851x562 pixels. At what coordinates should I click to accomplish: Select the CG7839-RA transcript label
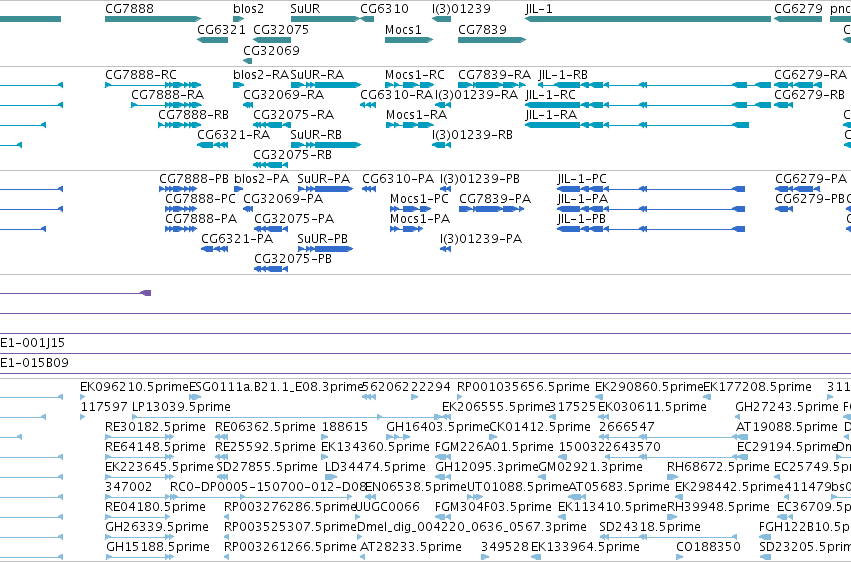tap(494, 74)
